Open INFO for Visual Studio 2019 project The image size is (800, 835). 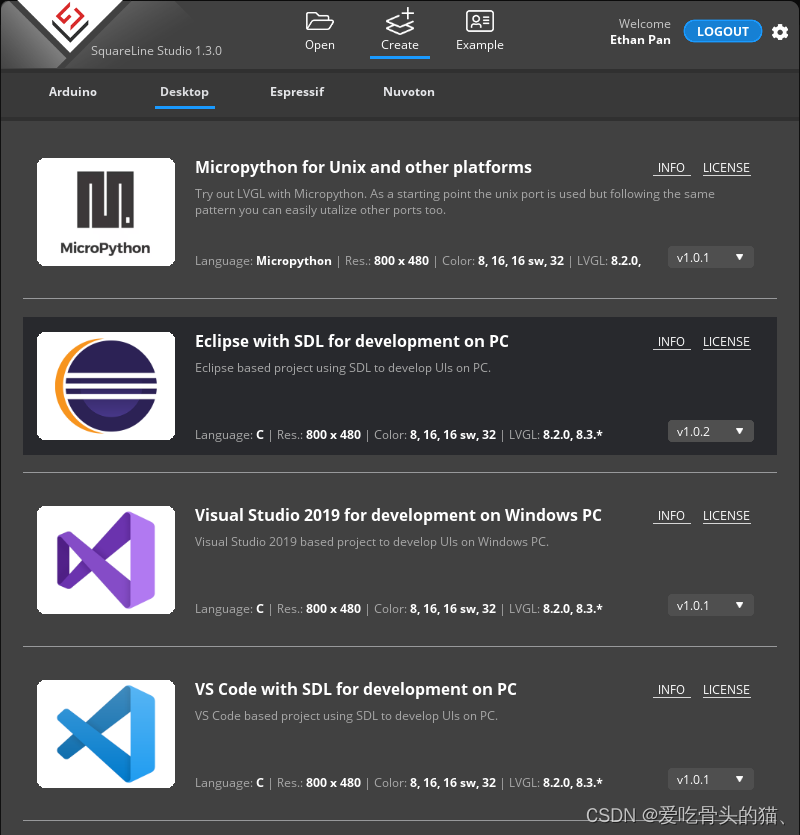pos(671,515)
